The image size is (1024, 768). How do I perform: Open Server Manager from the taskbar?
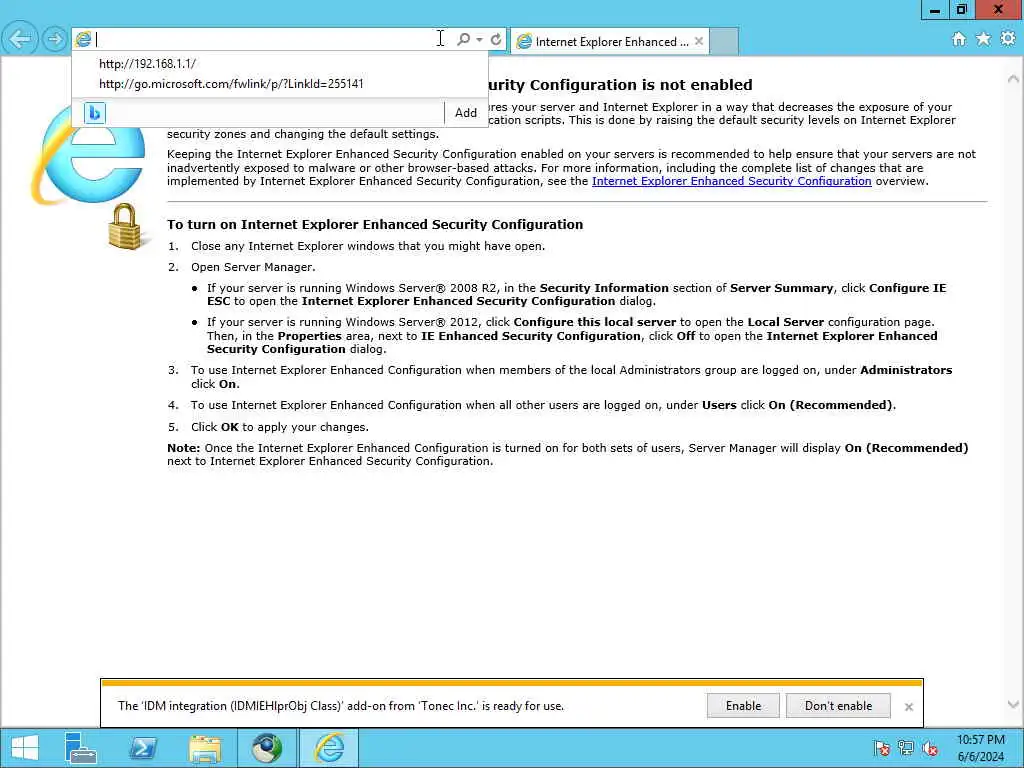(x=81, y=748)
